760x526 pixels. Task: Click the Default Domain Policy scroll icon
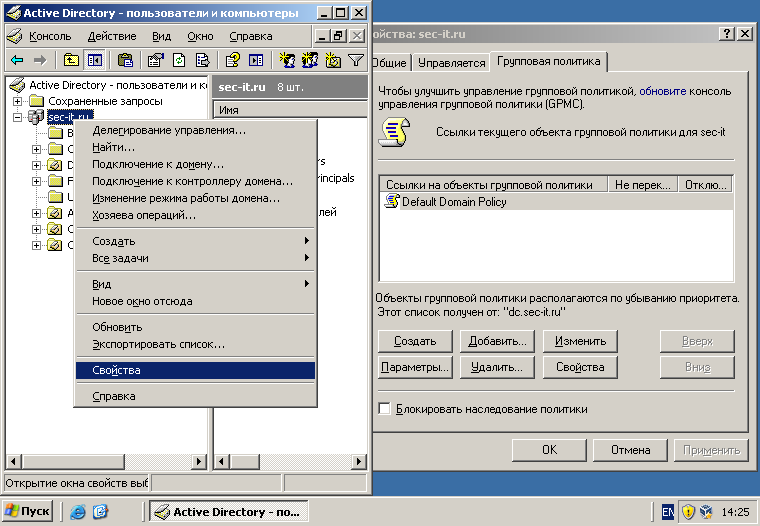click(x=392, y=201)
